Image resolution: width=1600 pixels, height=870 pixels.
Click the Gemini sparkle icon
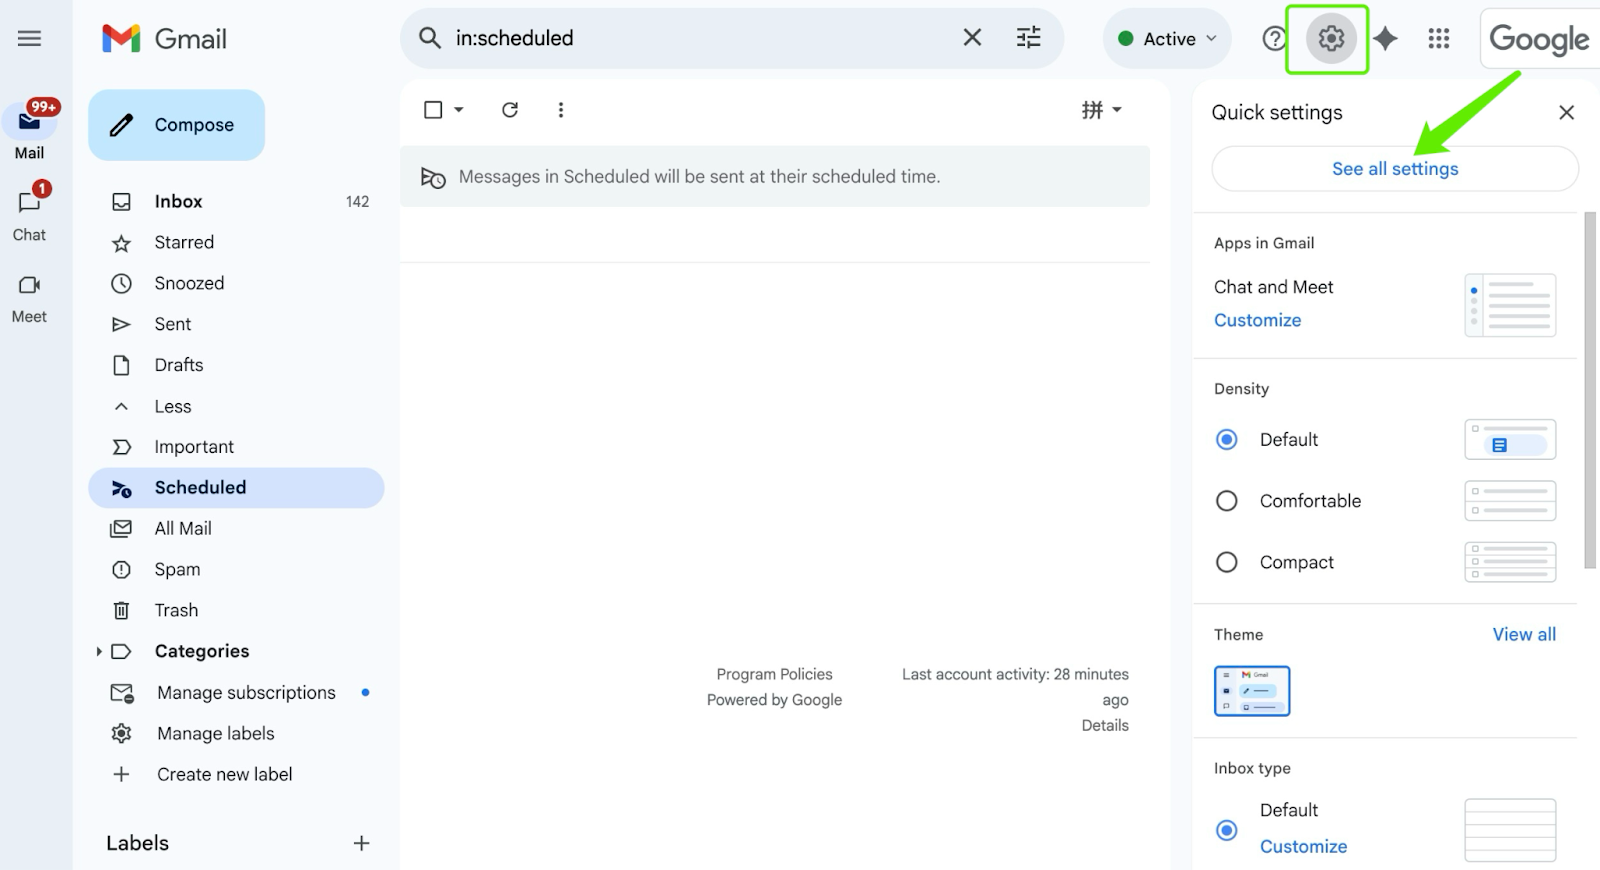(x=1385, y=39)
